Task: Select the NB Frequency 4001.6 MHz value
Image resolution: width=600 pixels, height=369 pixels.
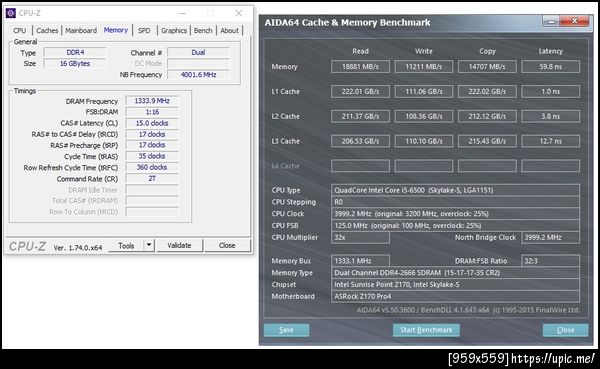Action: tap(198, 75)
